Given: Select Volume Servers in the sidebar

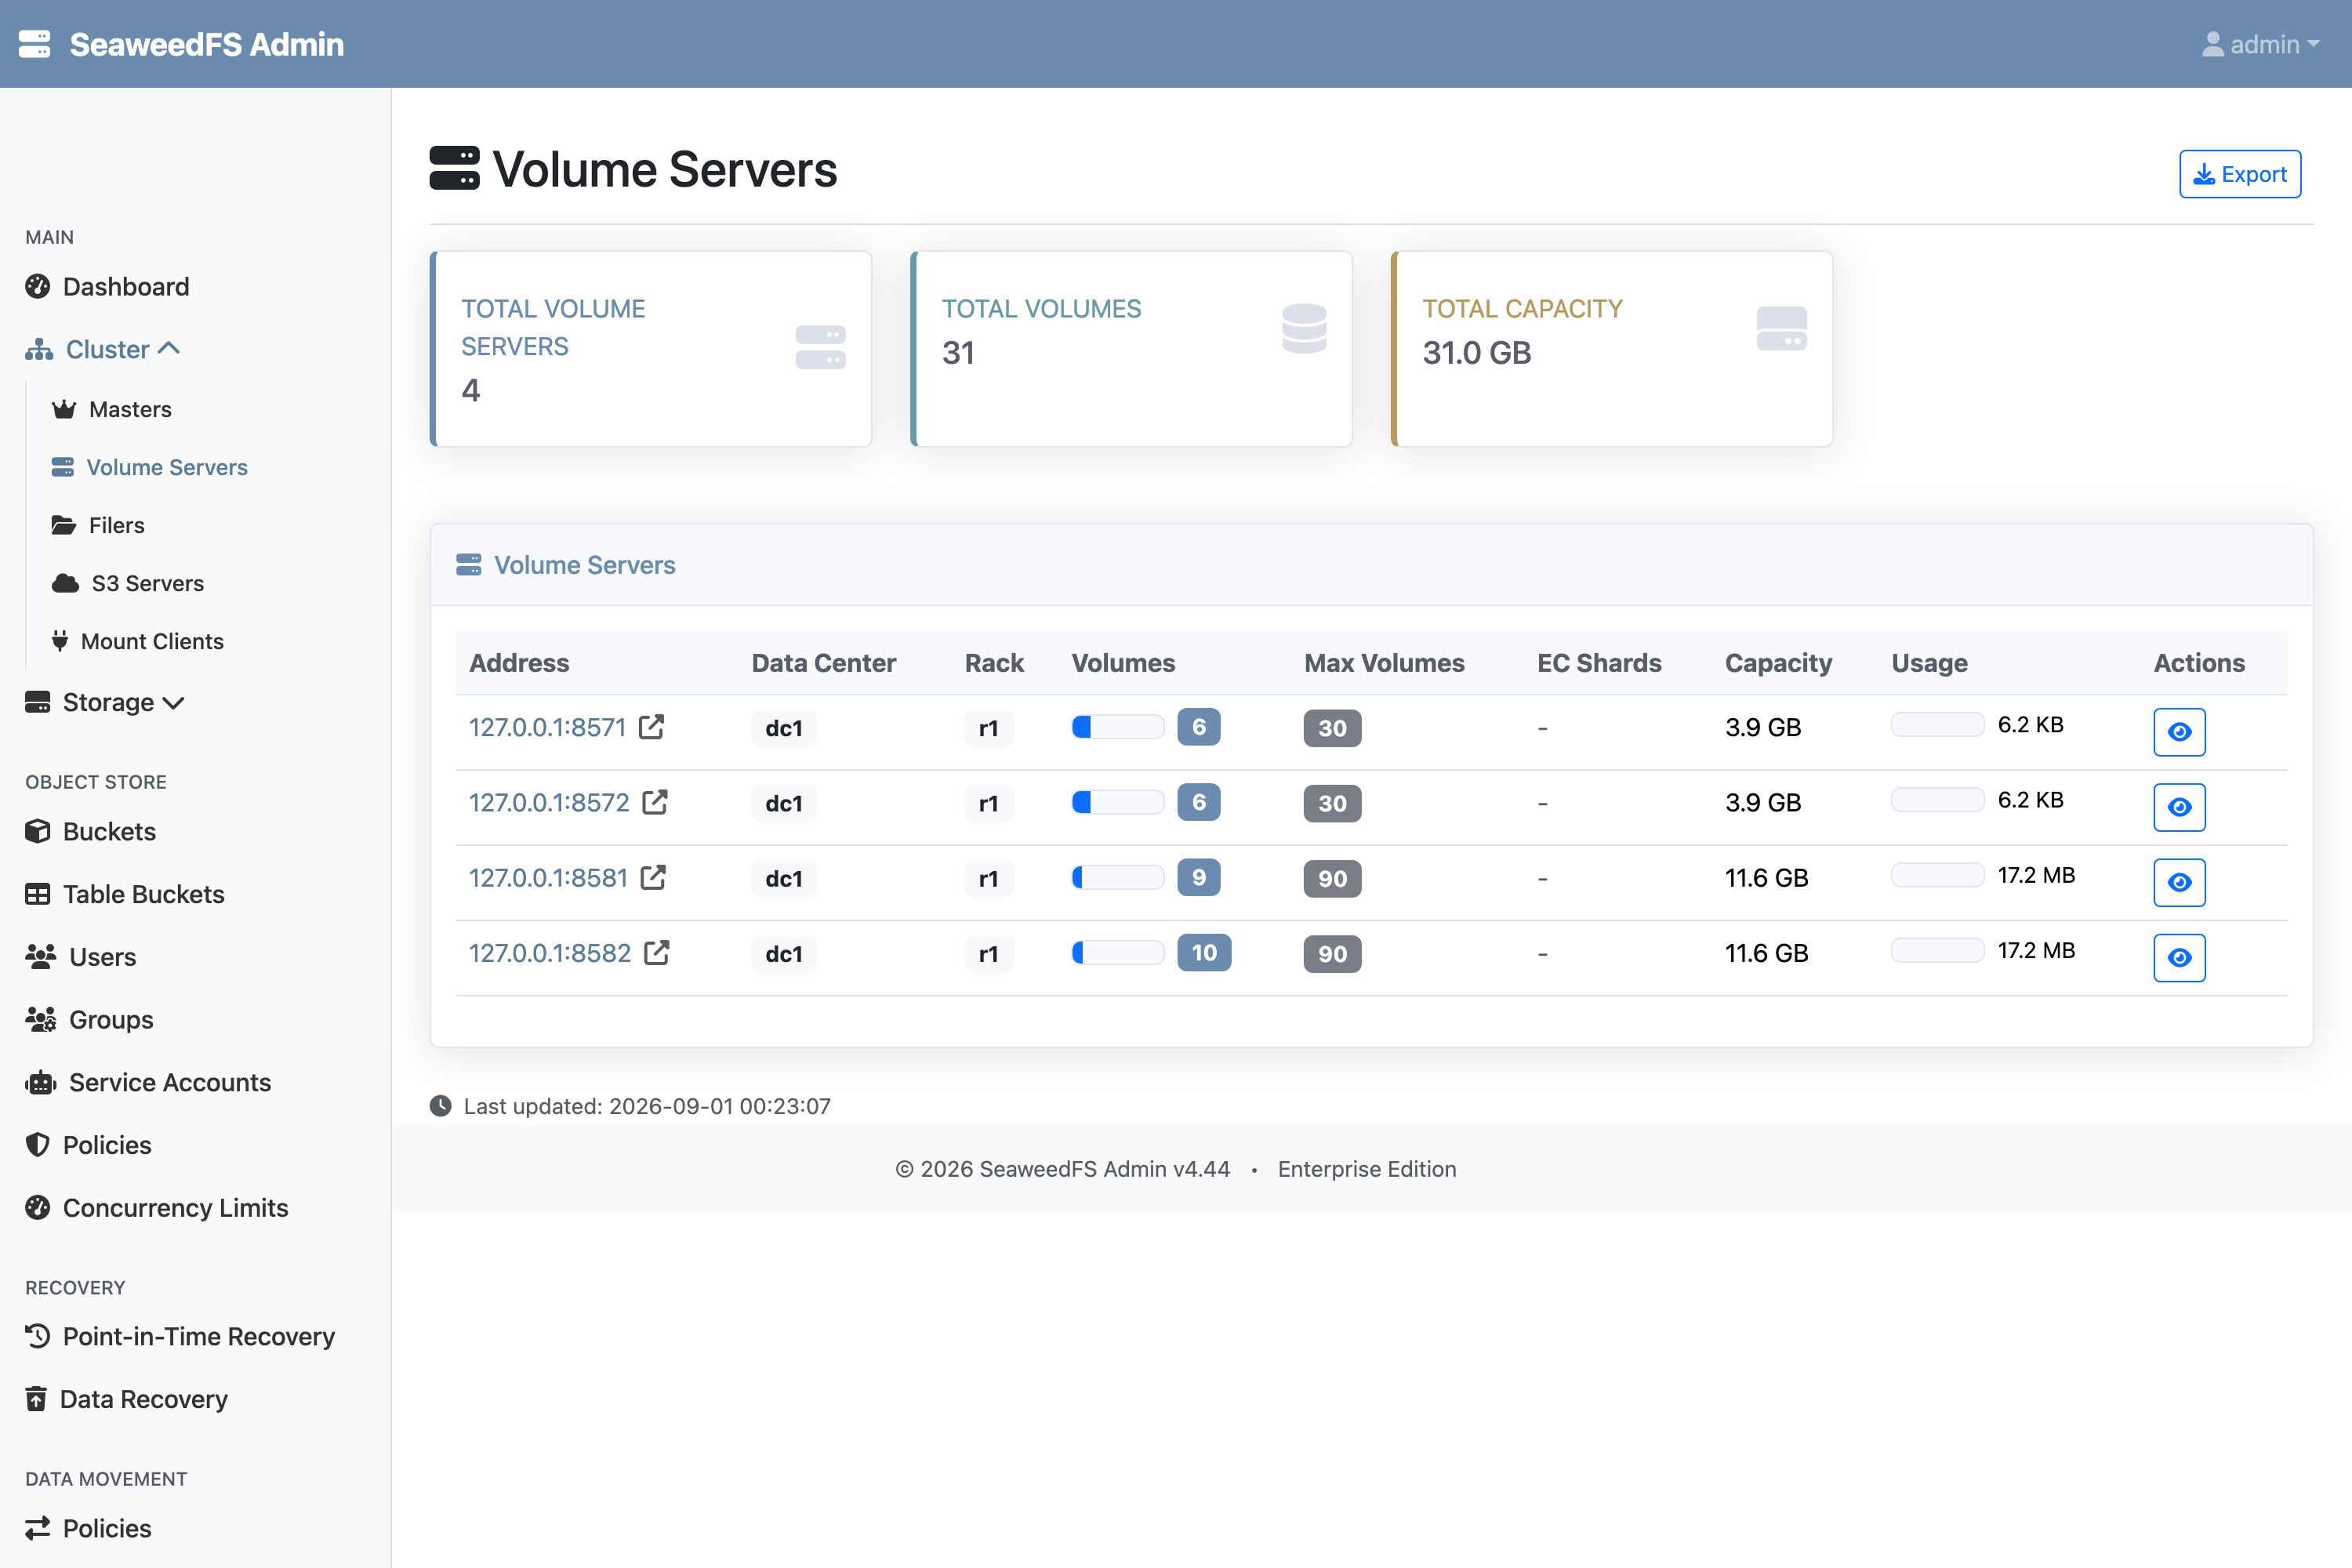Looking at the screenshot, I should (x=167, y=467).
